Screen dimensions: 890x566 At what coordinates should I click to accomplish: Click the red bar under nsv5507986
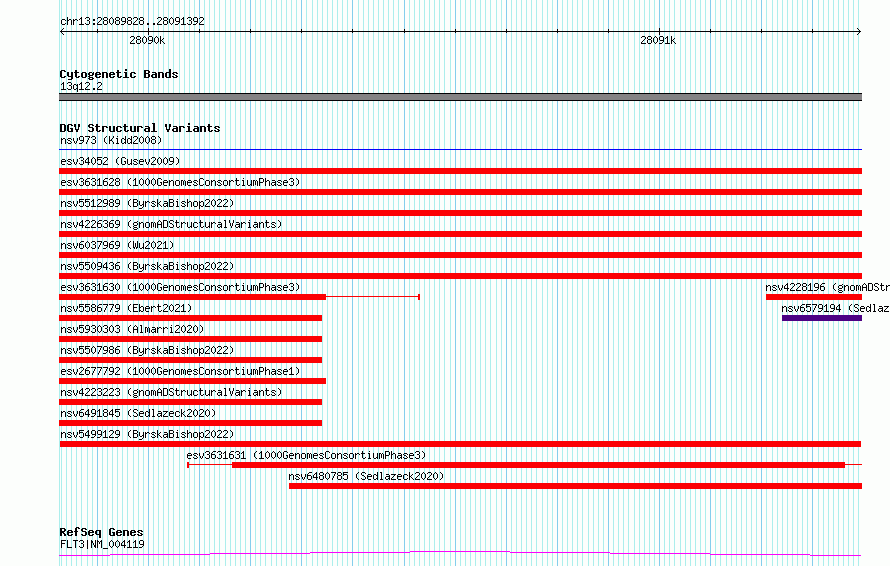tap(191, 360)
